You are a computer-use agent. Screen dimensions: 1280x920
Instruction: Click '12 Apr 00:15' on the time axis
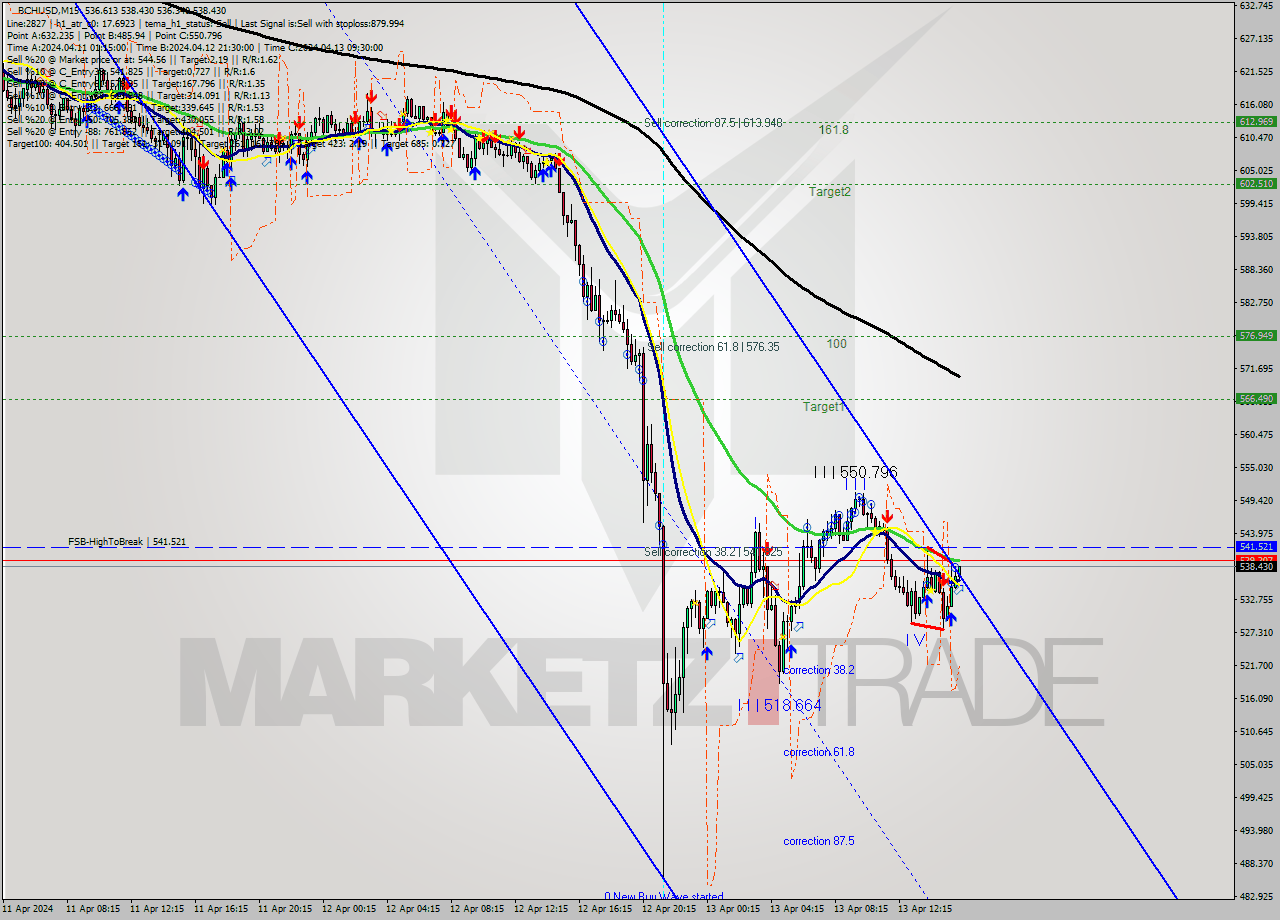(x=349, y=910)
